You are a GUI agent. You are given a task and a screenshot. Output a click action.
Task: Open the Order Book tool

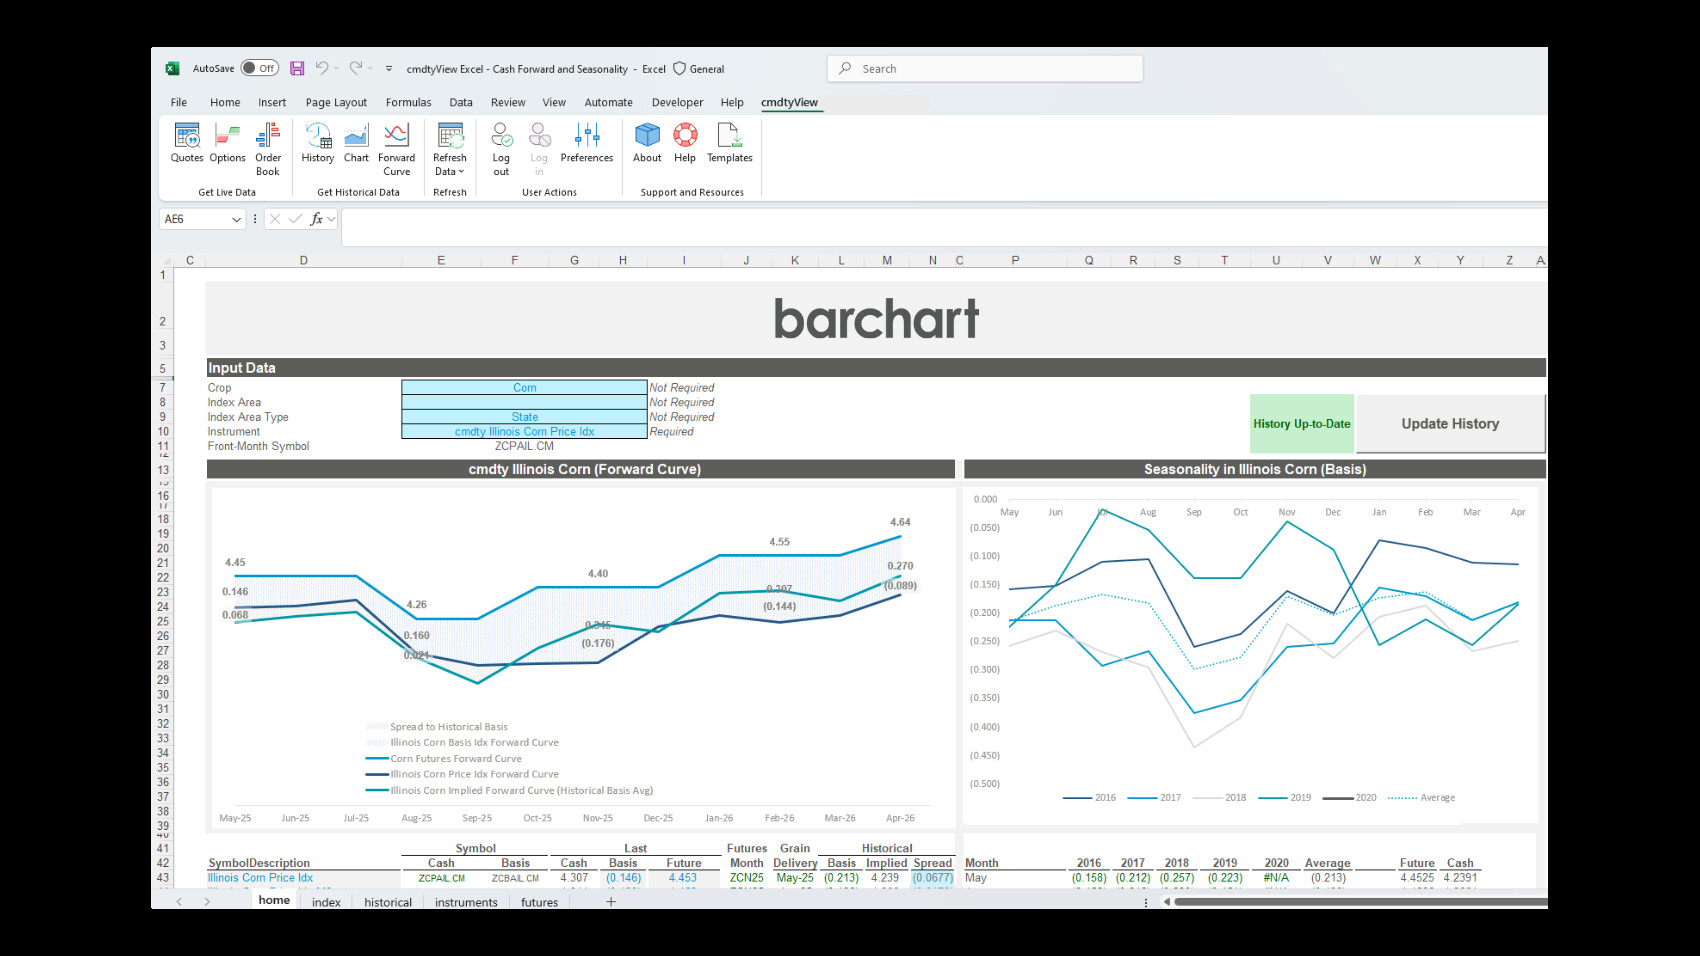click(x=268, y=149)
